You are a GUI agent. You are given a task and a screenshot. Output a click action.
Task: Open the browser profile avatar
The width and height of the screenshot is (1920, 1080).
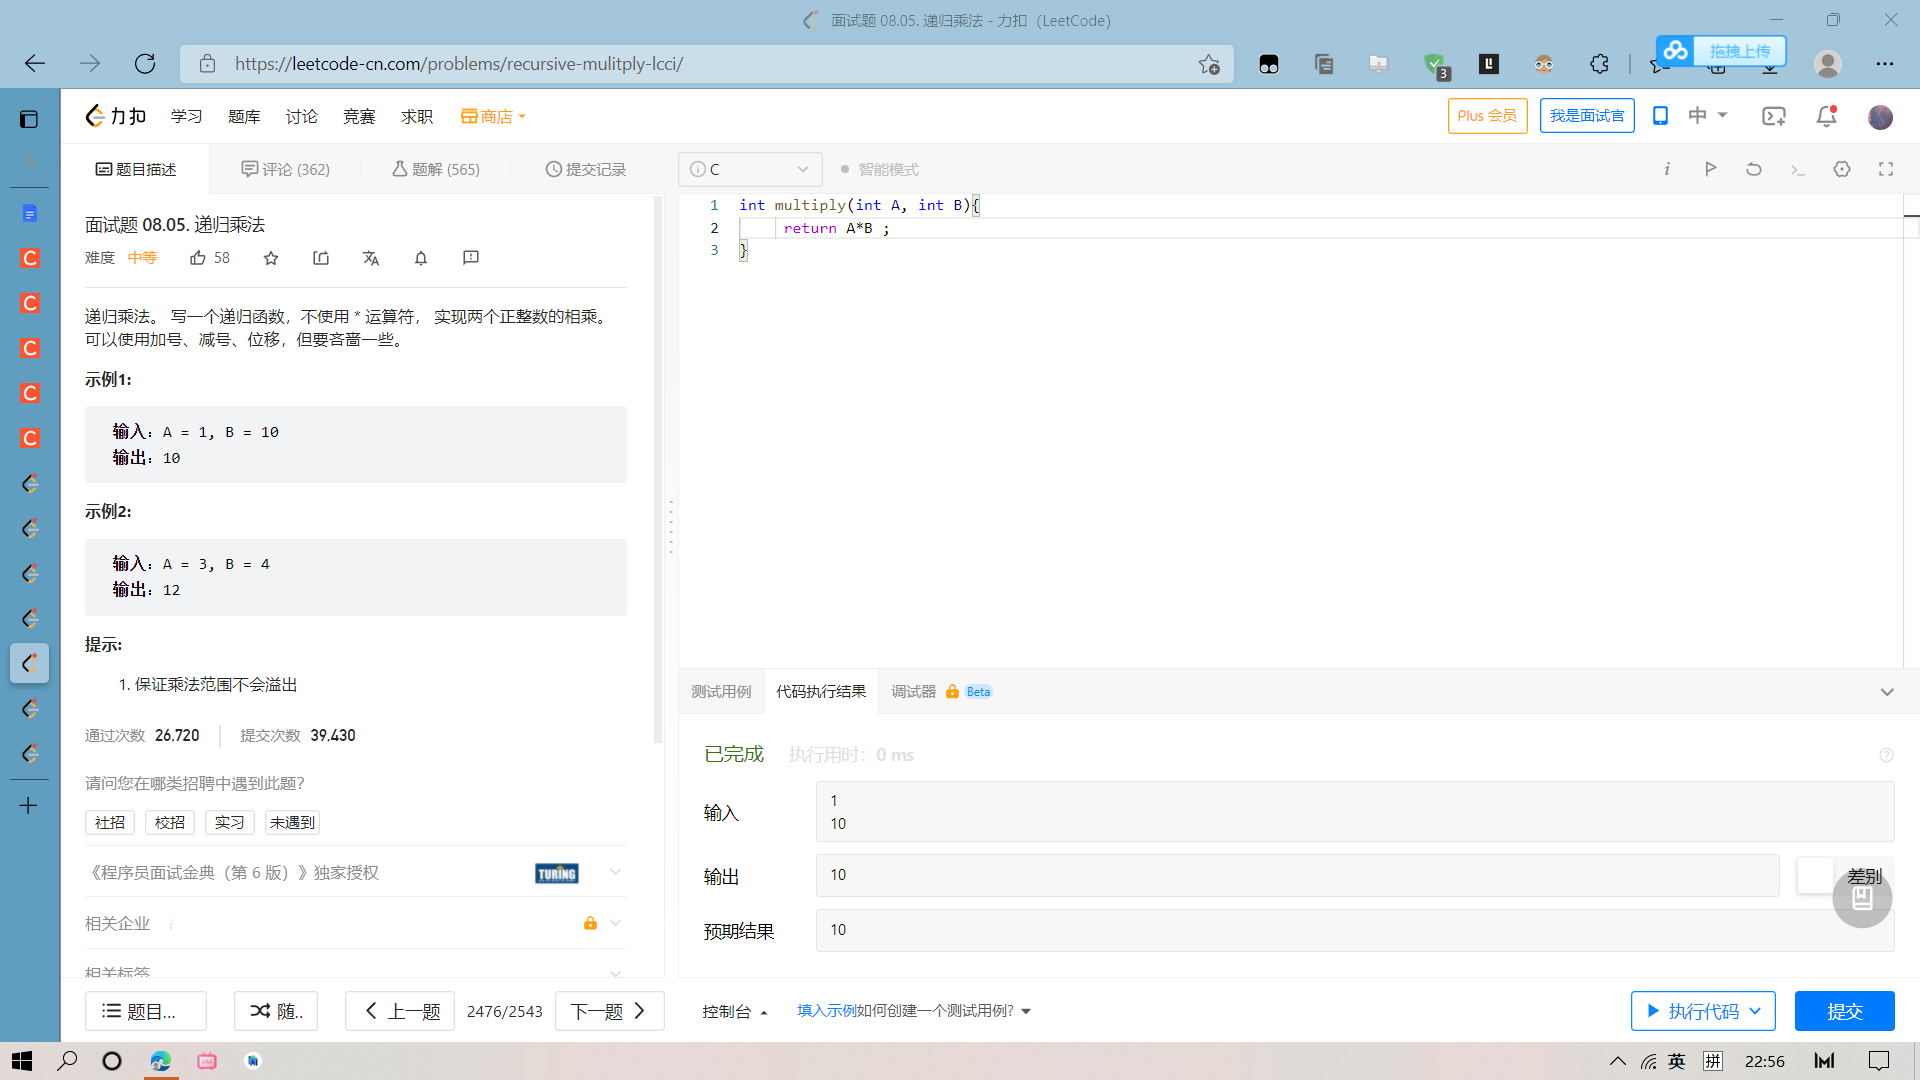click(x=1828, y=64)
